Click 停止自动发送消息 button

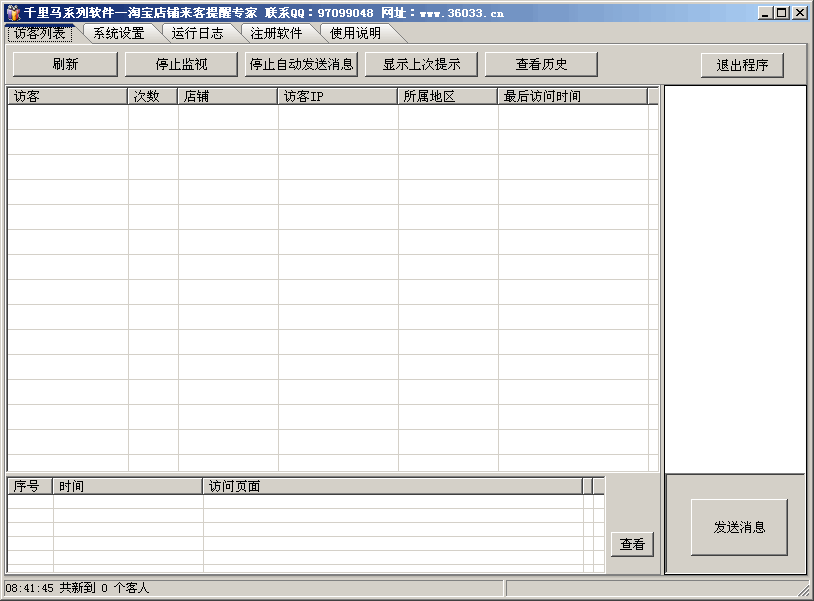point(301,64)
